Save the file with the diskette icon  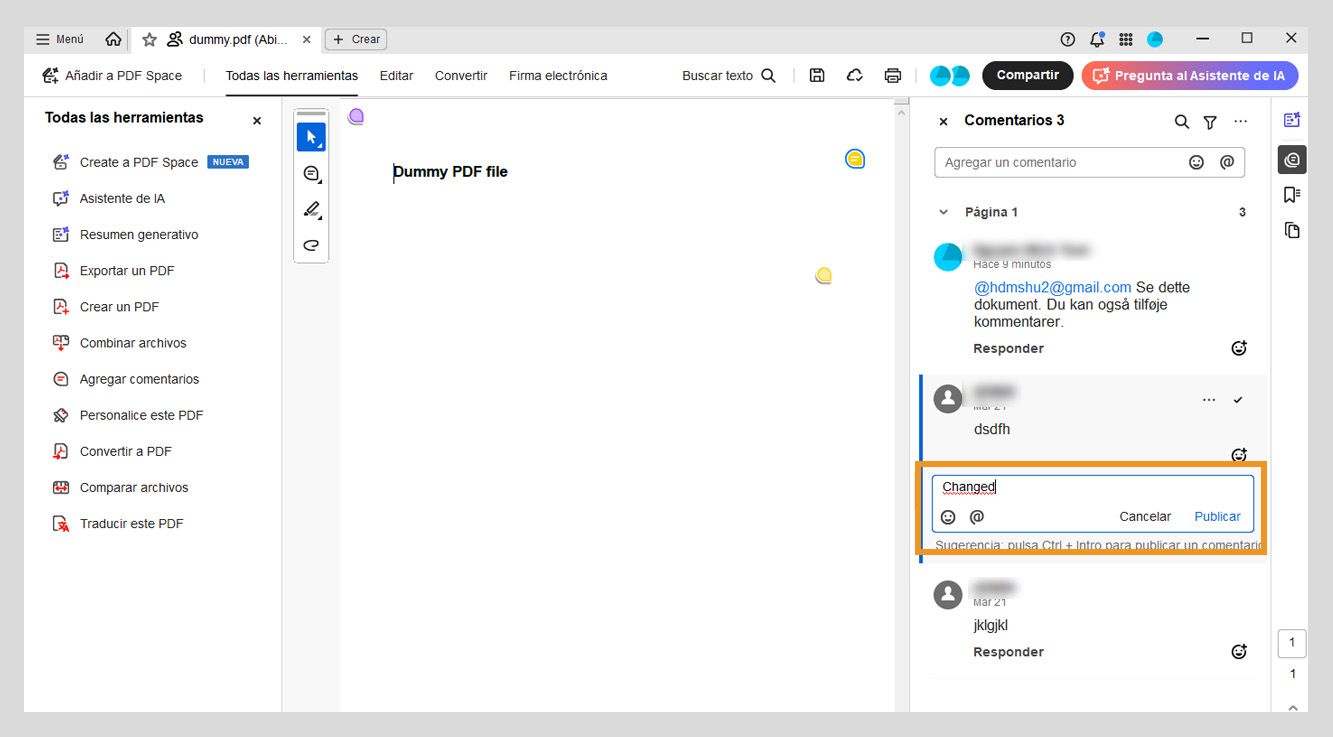(817, 76)
